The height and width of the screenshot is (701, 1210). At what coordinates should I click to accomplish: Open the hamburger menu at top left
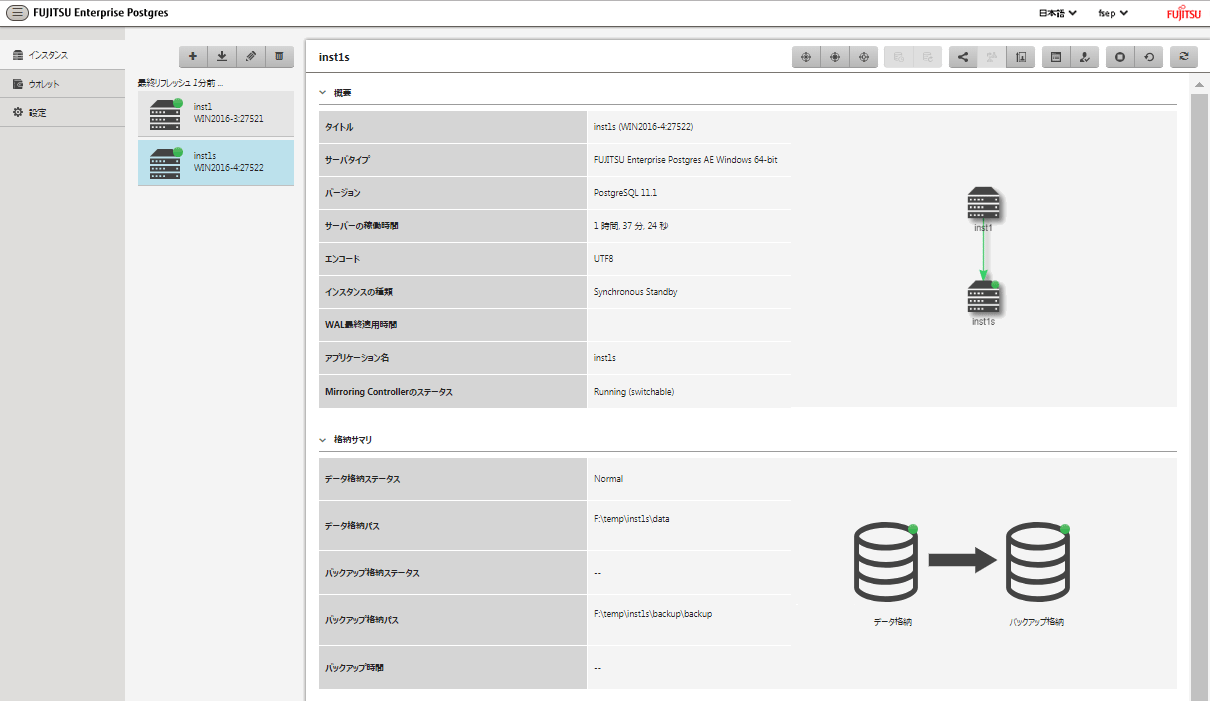coord(17,13)
